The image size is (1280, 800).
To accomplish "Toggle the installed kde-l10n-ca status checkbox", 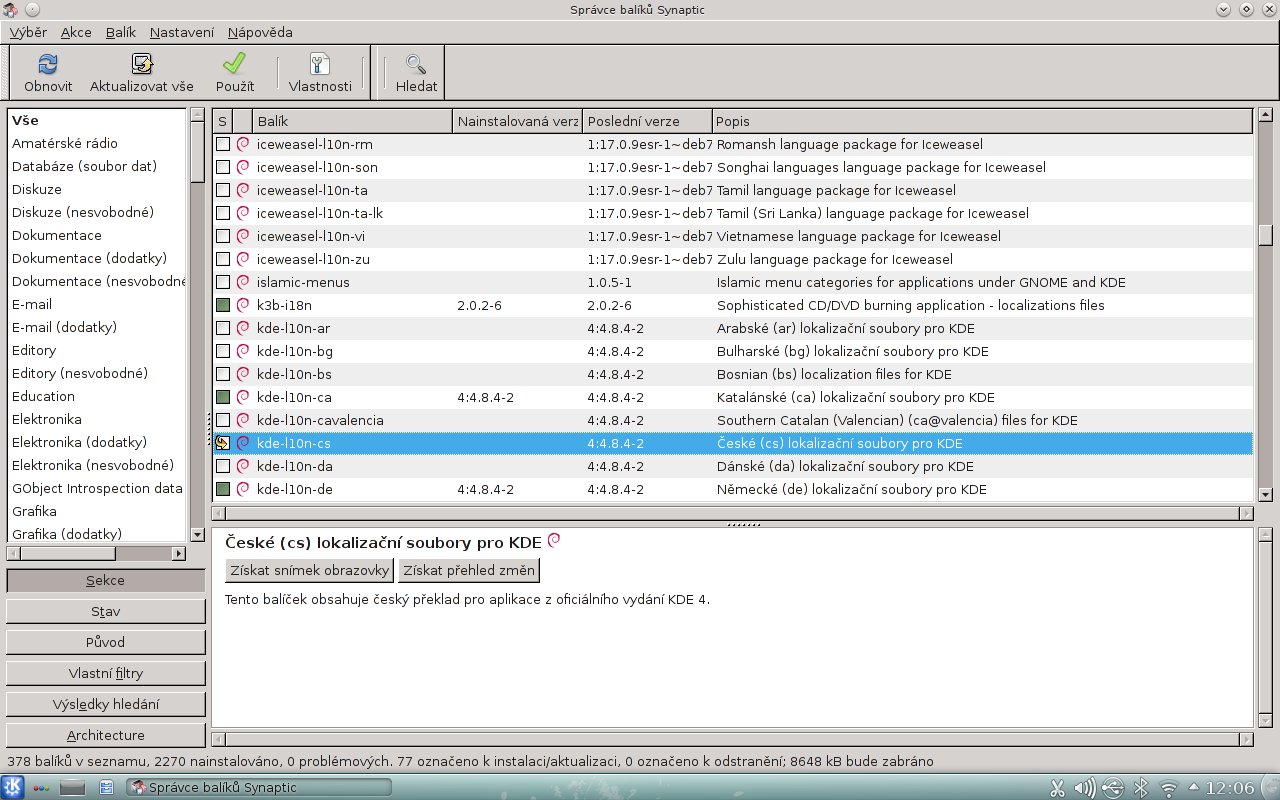I will 223,397.
